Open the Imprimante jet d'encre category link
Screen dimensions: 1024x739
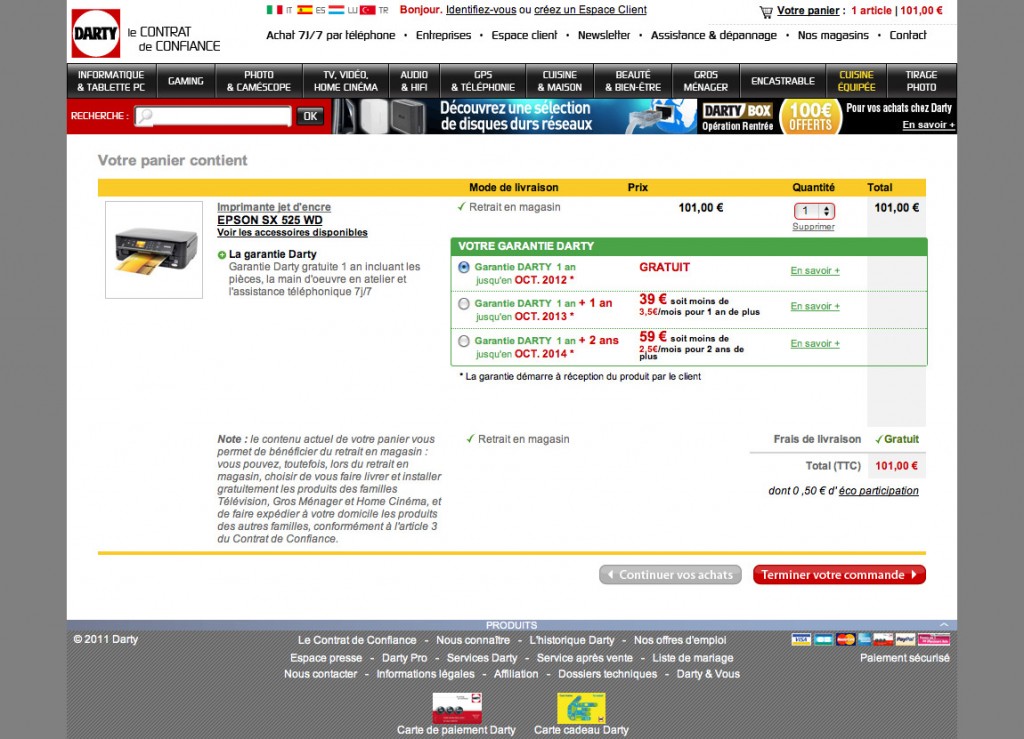pyautogui.click(x=274, y=207)
